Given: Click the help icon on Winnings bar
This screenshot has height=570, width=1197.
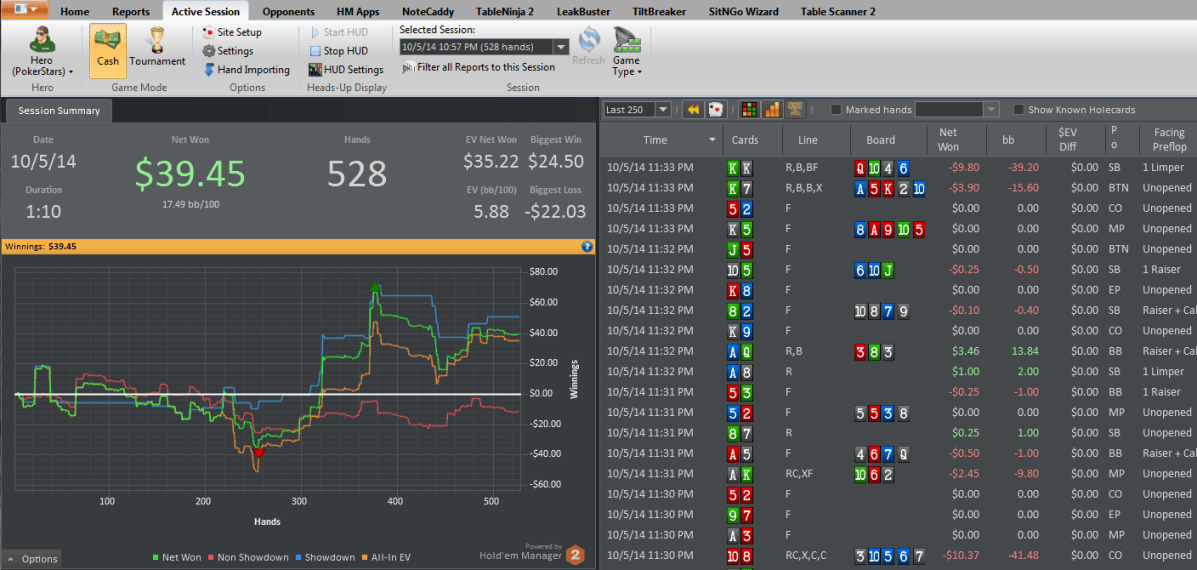Looking at the screenshot, I should click(587, 246).
